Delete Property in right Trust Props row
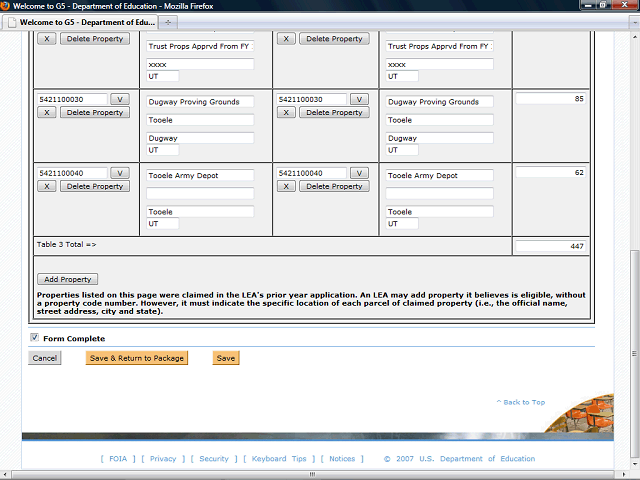This screenshot has width=640, height=480. 334,39
